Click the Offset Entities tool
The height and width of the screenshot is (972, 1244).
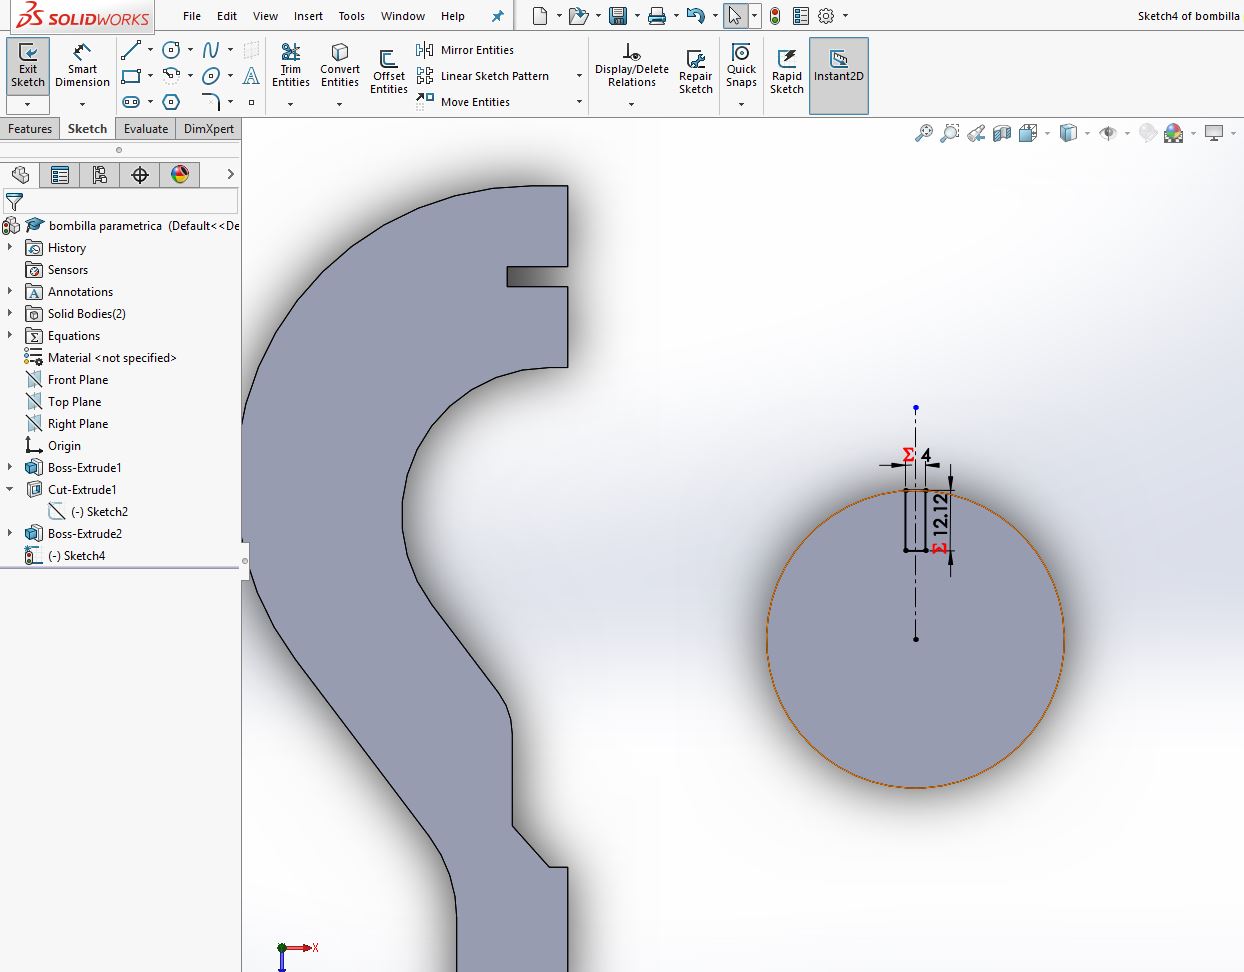[x=388, y=72]
